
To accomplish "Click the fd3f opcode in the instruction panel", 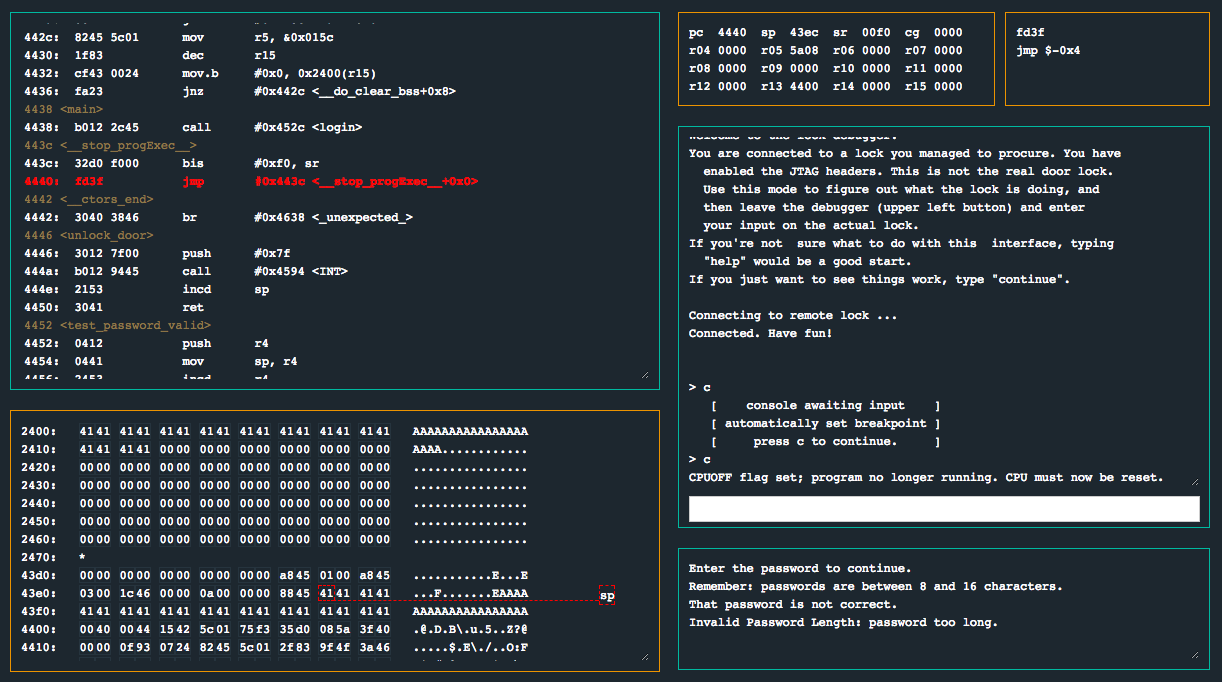I will tap(1032, 32).
